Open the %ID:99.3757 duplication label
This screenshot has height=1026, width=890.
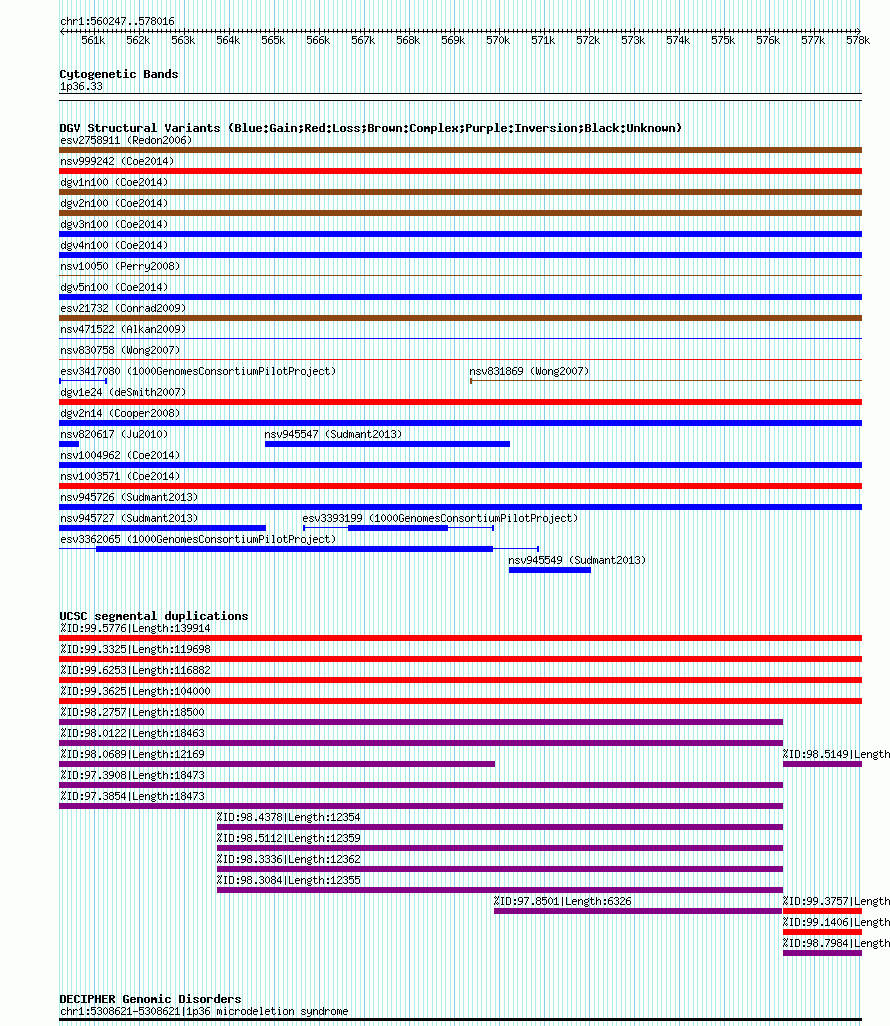coord(836,901)
